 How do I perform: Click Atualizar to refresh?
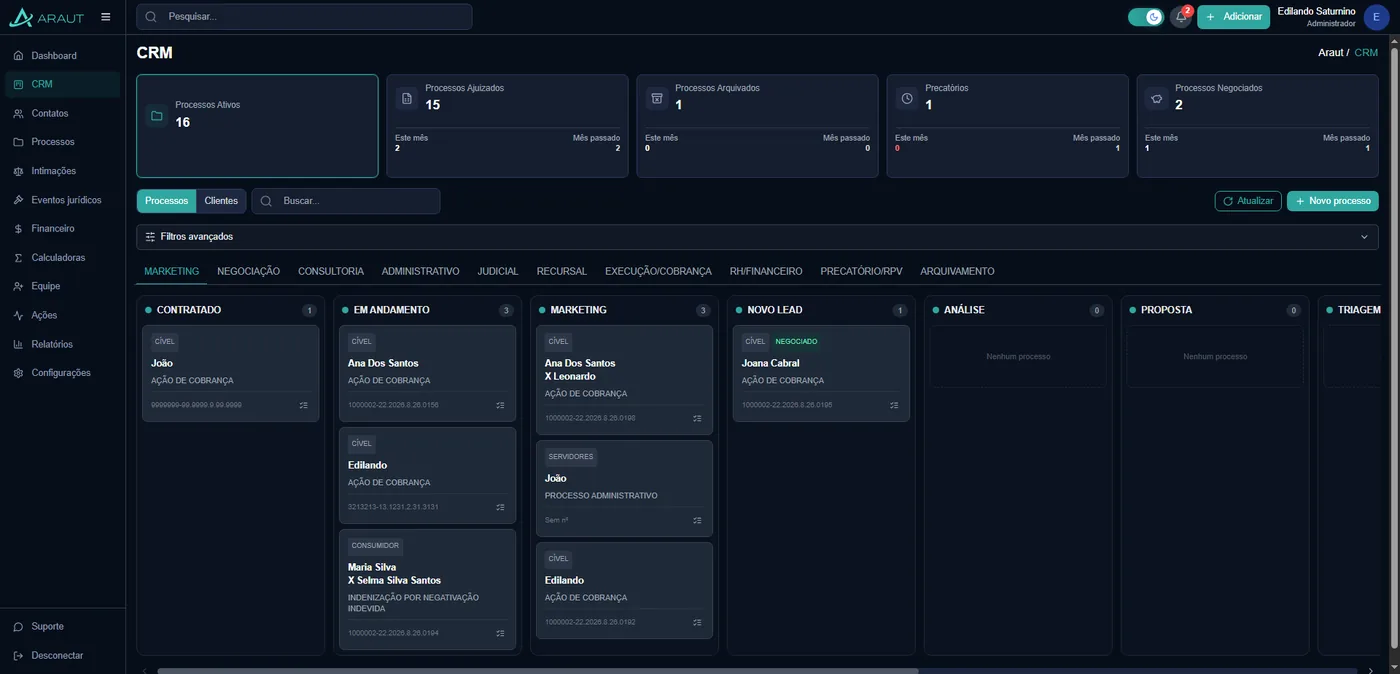pos(1248,201)
